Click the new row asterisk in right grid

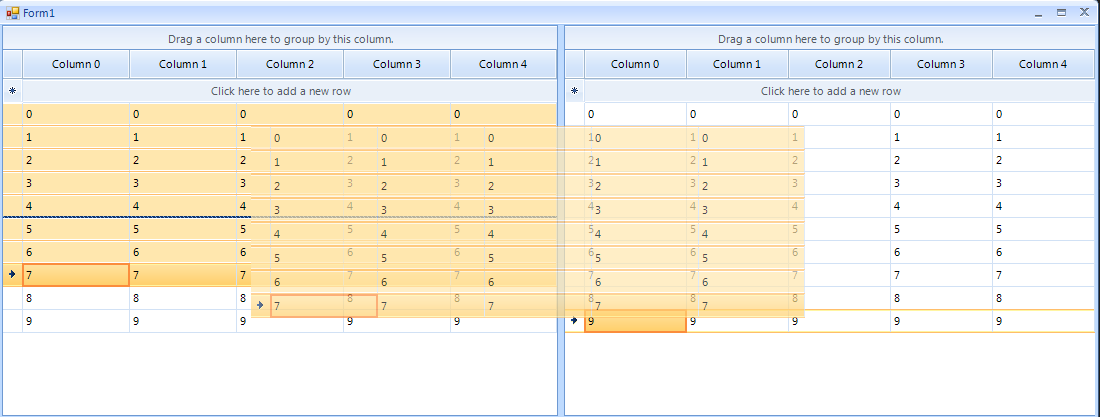tap(574, 91)
